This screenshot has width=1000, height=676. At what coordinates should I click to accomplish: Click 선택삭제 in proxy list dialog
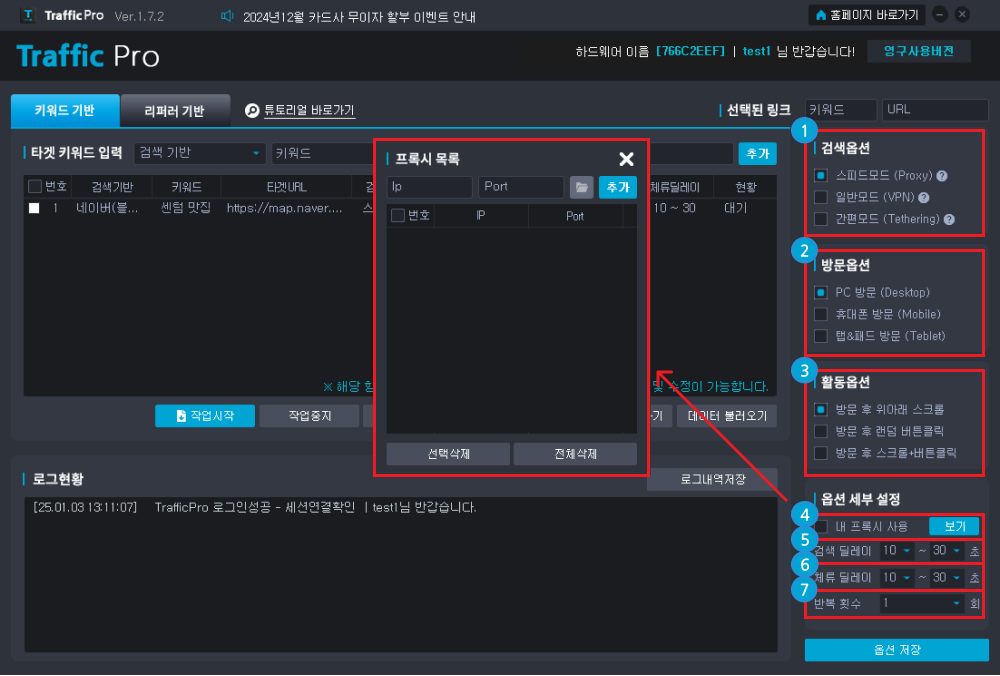click(448, 454)
